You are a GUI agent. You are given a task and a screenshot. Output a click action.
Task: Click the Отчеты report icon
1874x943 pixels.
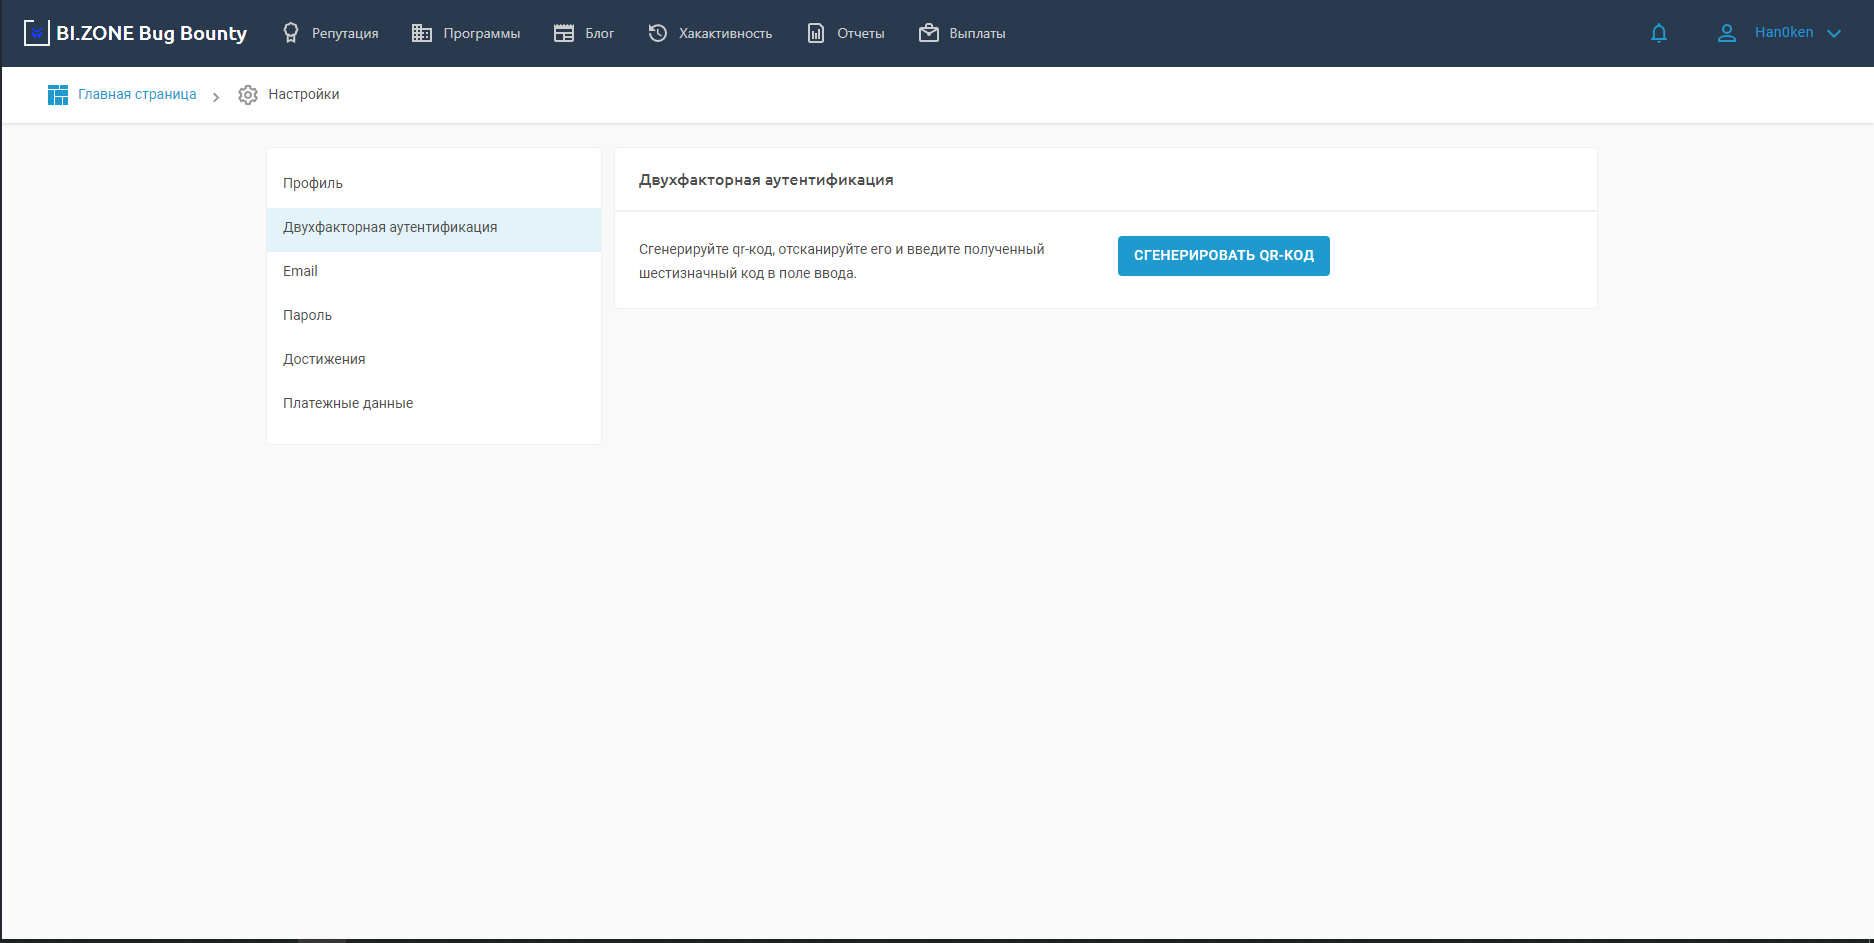click(x=816, y=33)
